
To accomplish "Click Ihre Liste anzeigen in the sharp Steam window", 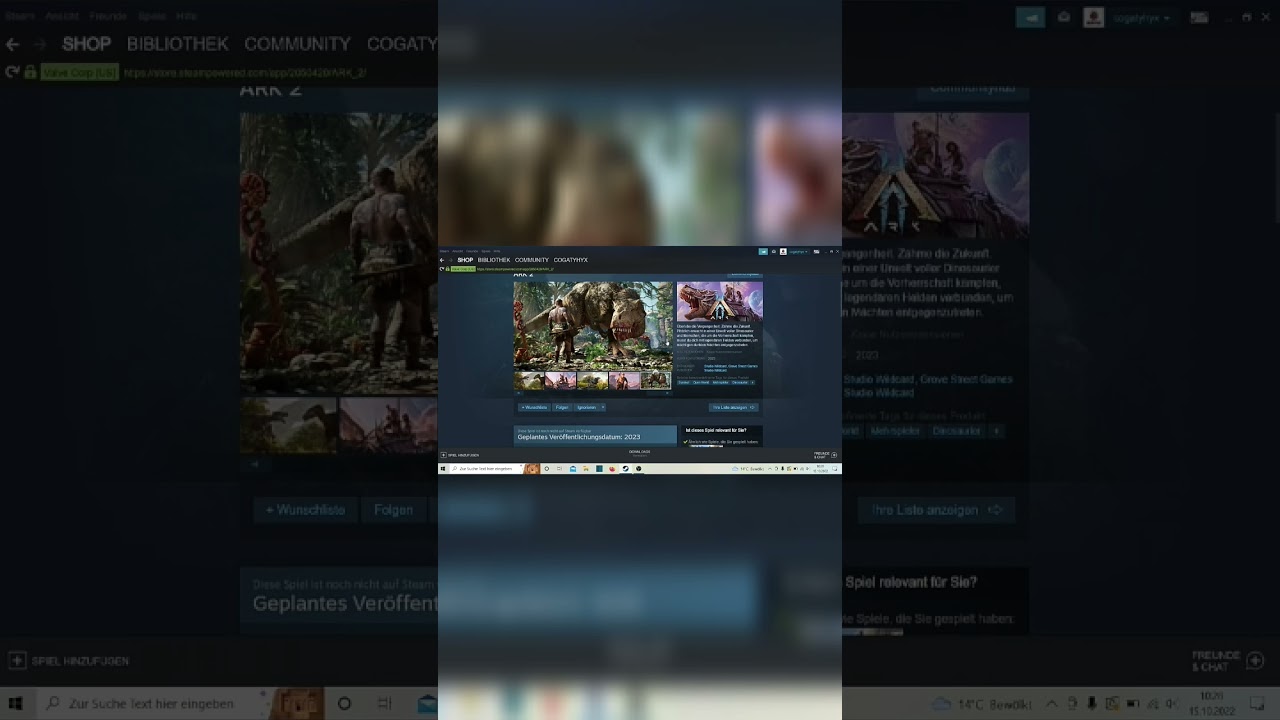I will point(734,407).
